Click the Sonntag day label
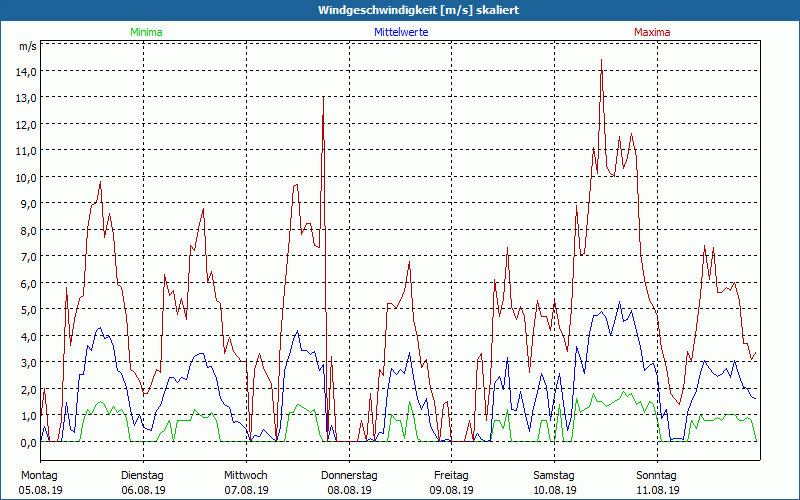The height and width of the screenshot is (500, 800). [x=657, y=476]
